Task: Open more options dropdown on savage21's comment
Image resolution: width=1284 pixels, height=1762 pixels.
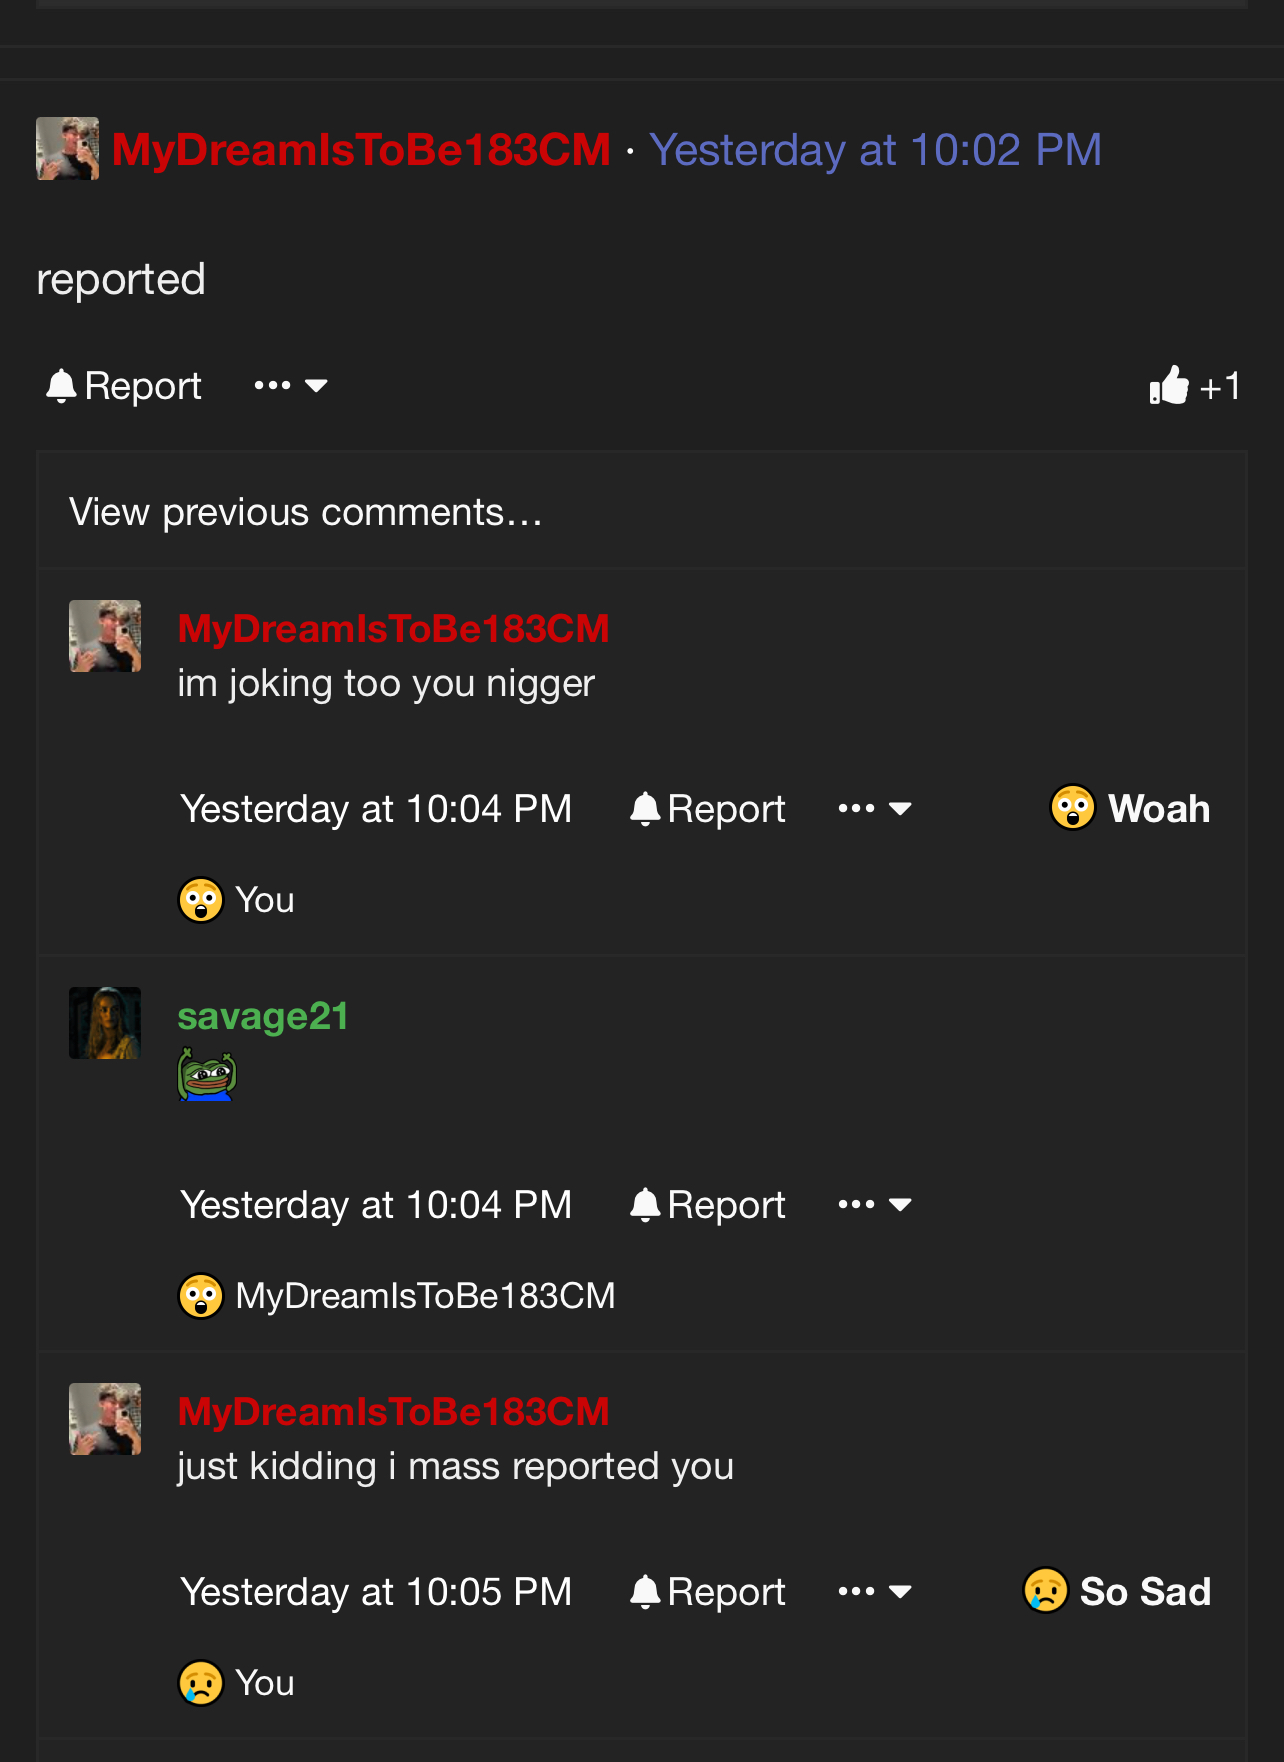Action: pos(875,1205)
